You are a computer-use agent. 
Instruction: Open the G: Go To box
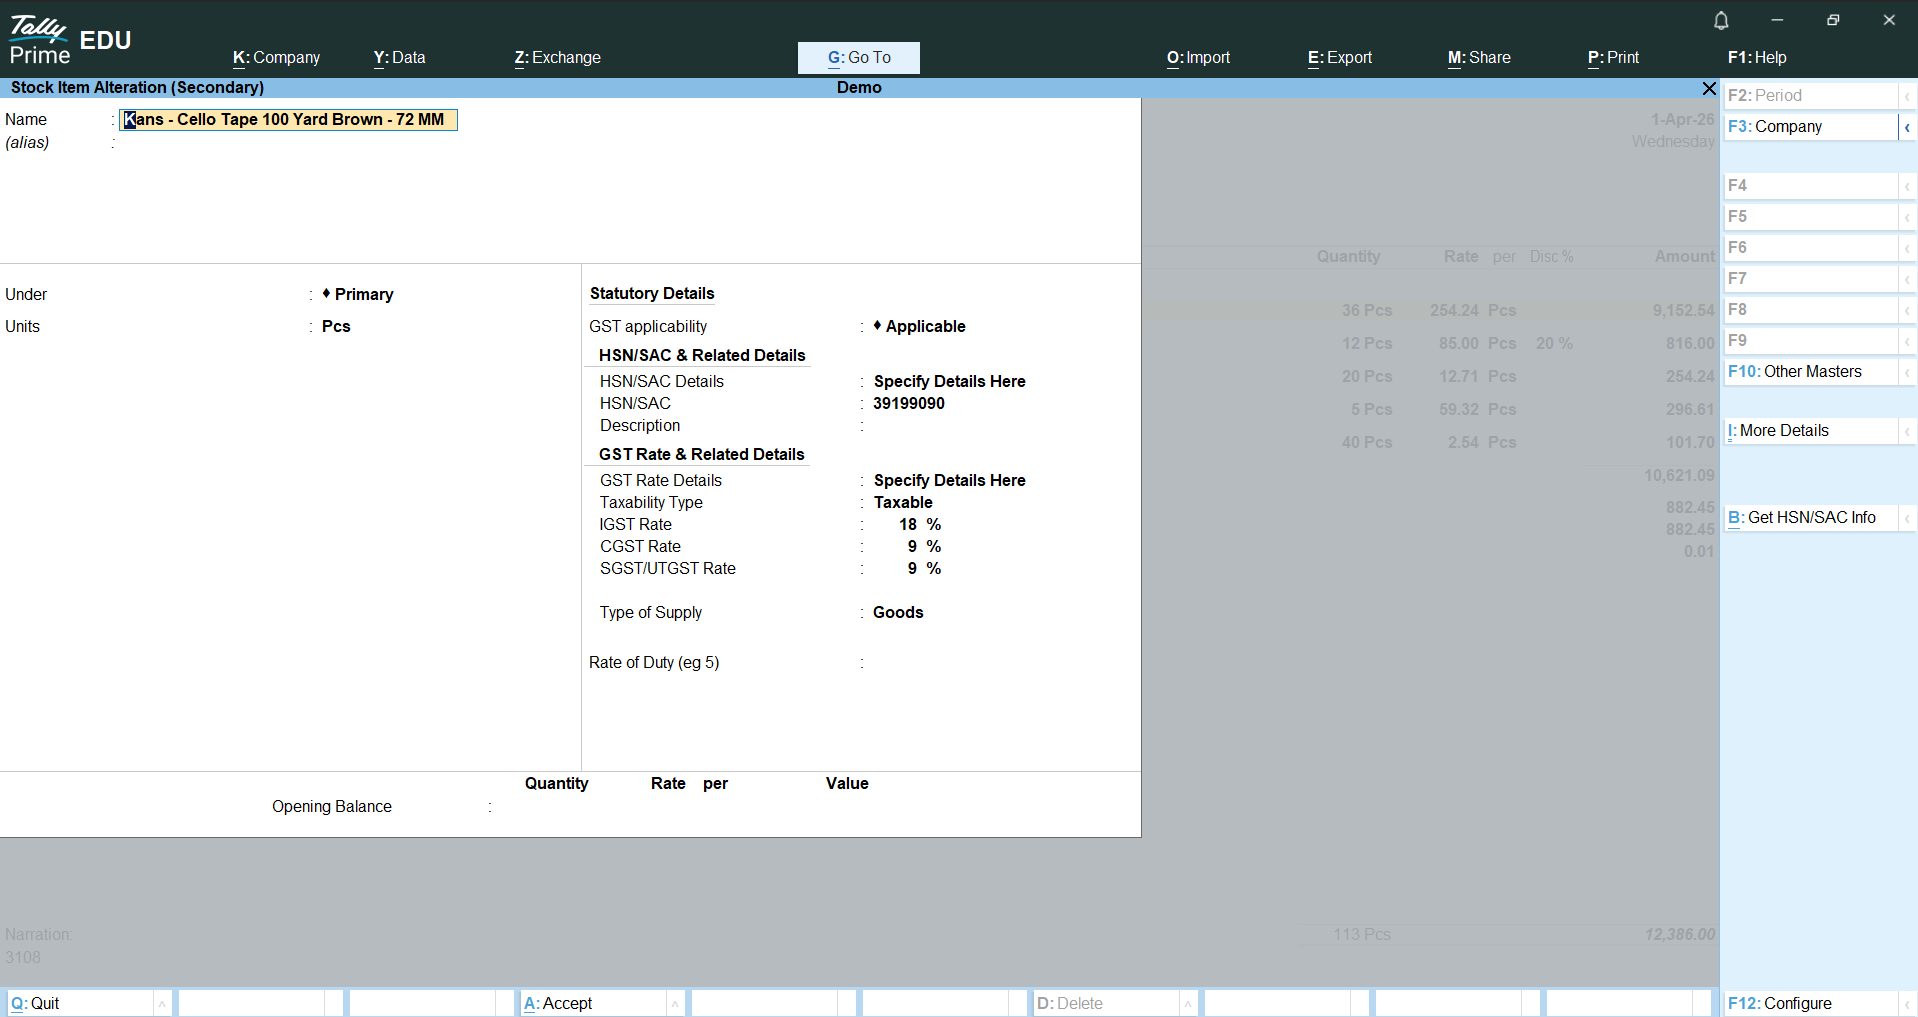click(859, 58)
